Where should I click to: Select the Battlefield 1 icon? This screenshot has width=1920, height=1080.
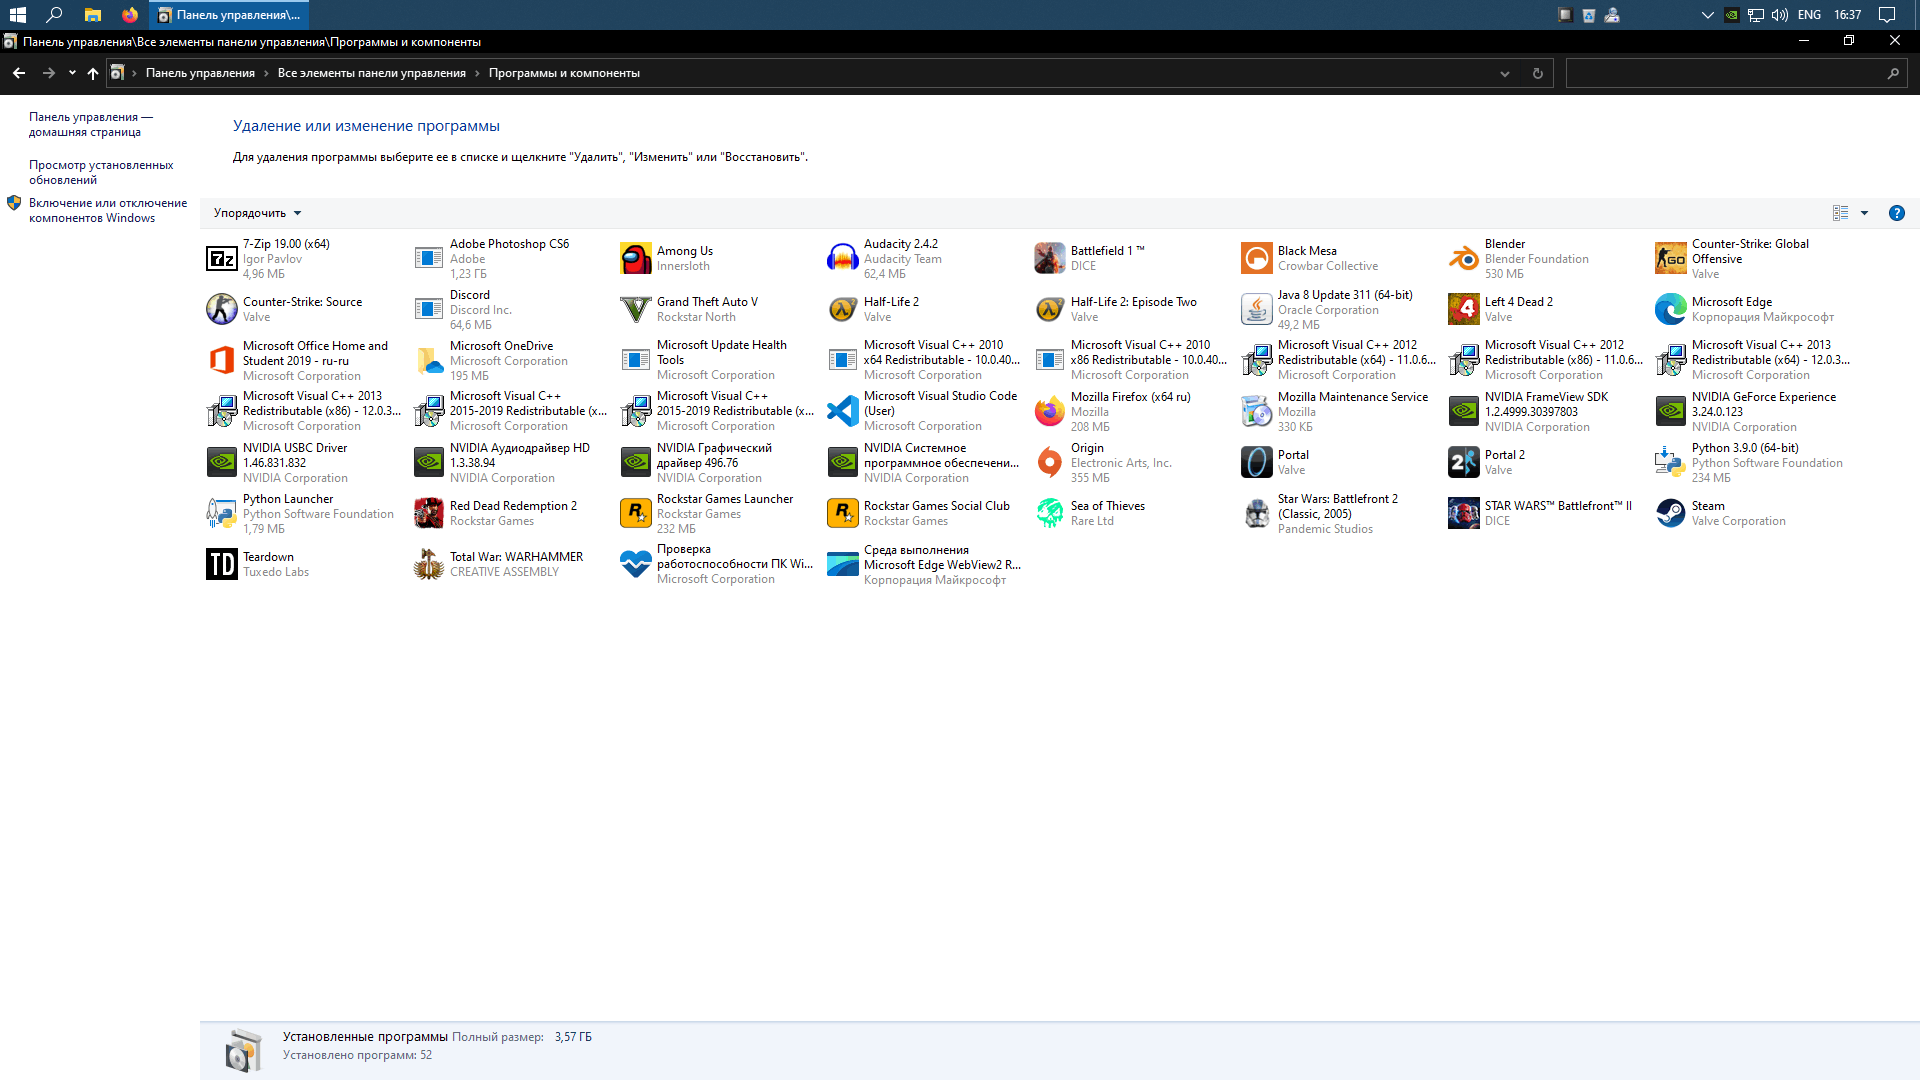(1050, 259)
